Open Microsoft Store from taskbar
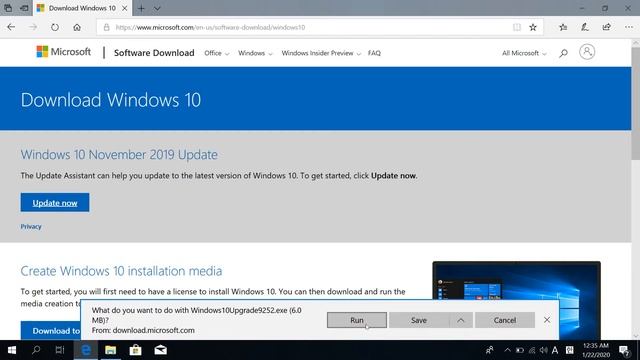The height and width of the screenshot is (360, 640). pos(136,350)
